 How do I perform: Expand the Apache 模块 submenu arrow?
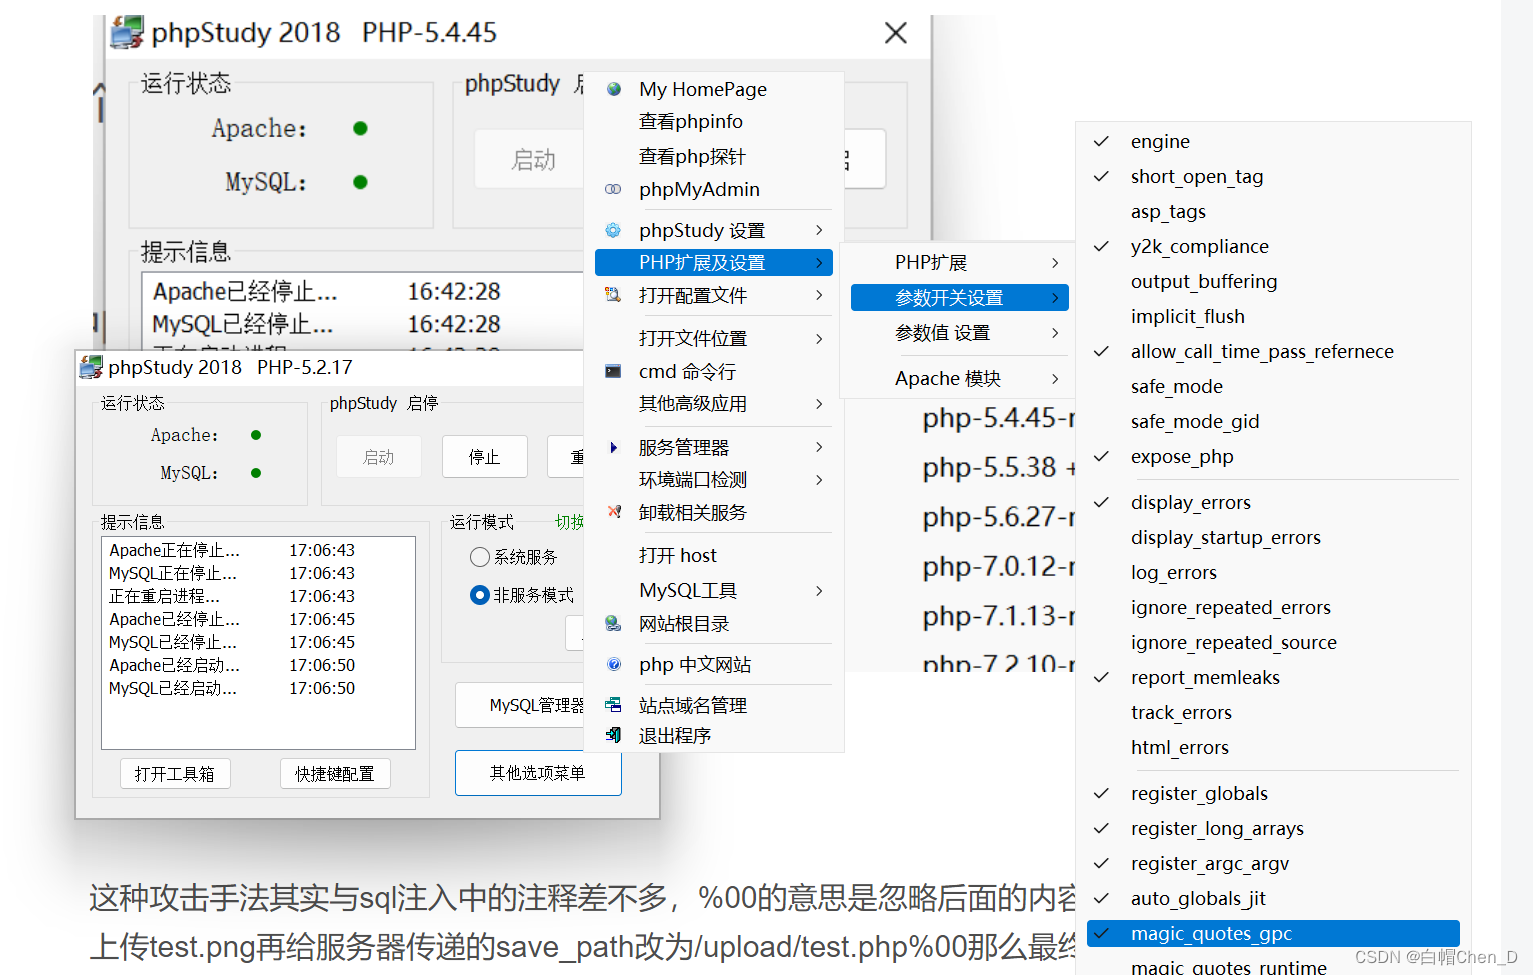click(1055, 378)
